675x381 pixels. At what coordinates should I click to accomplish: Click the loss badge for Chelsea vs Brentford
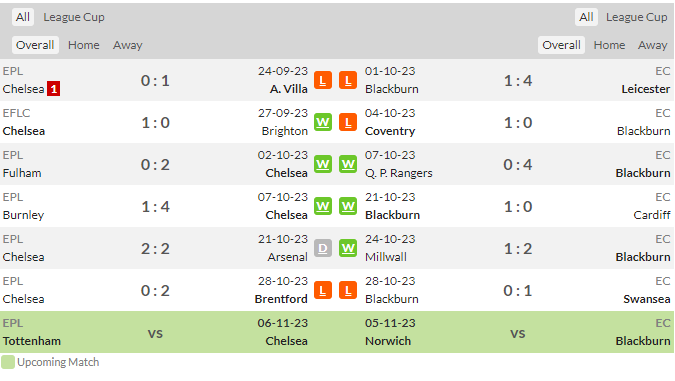coord(323,291)
